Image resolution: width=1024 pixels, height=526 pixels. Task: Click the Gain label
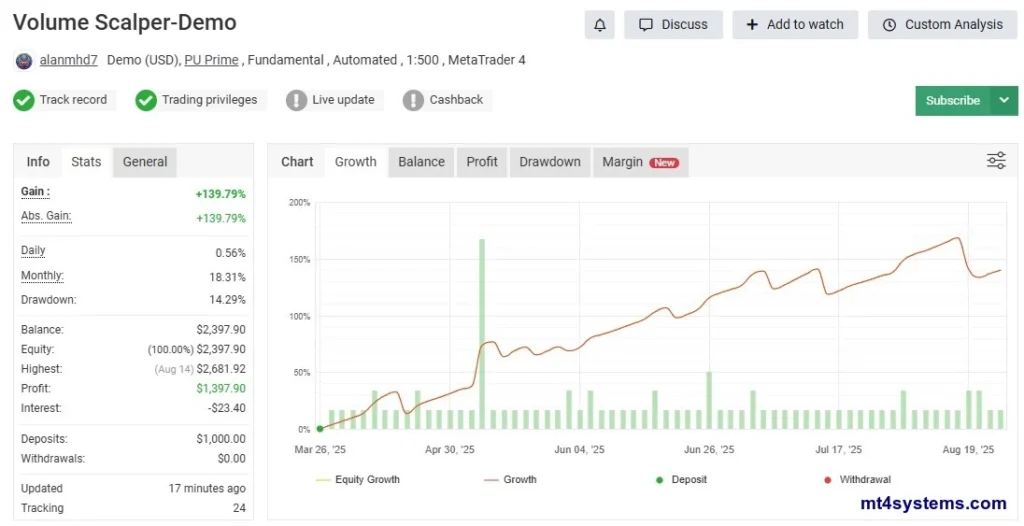(x=35, y=192)
